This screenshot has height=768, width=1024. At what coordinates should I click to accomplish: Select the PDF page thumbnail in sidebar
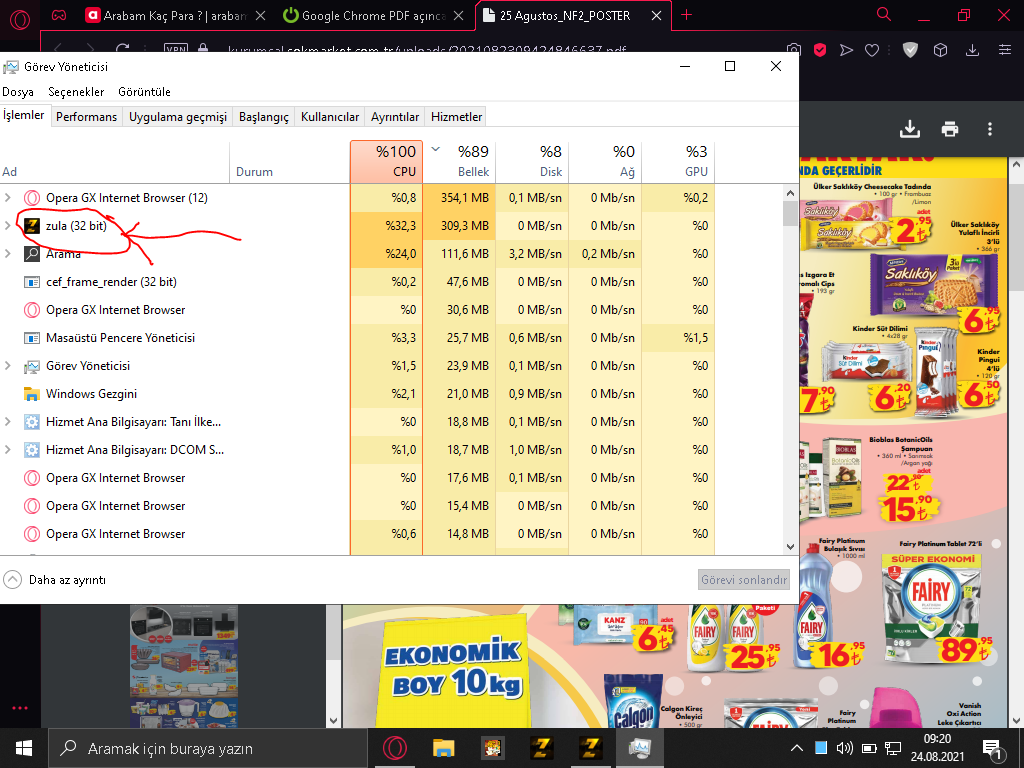(184, 666)
